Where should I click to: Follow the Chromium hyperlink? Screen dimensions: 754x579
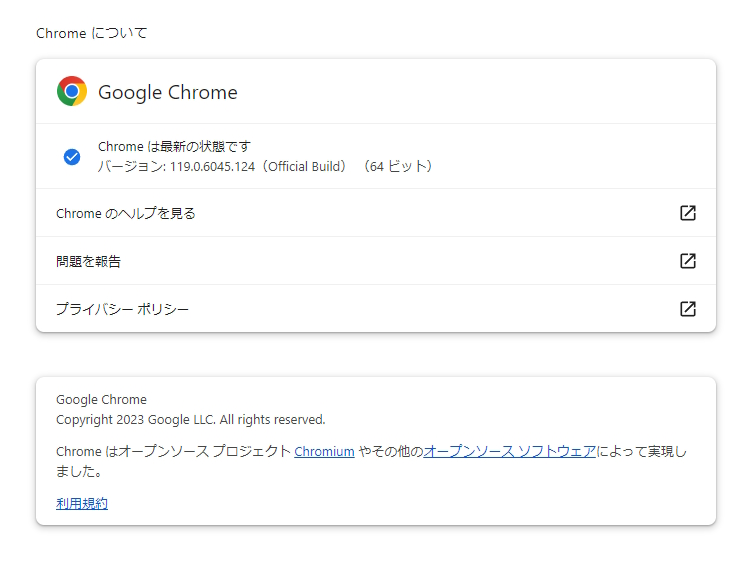tap(324, 452)
